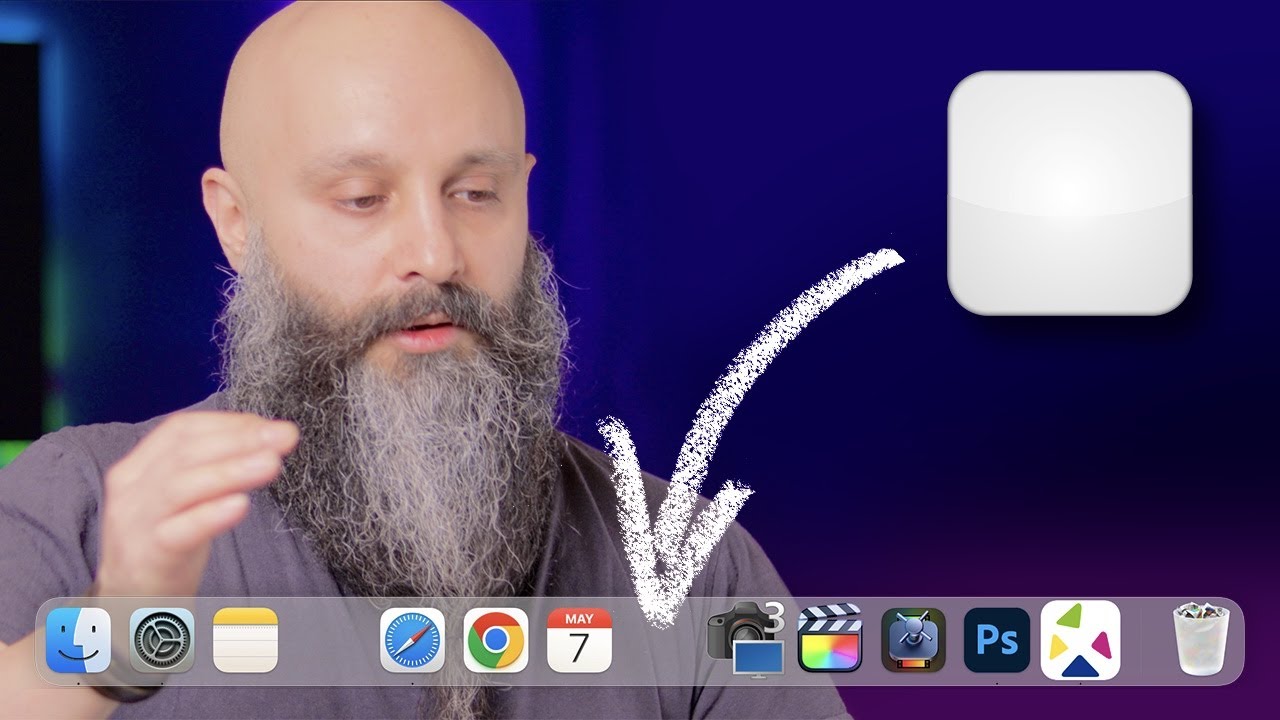
Task: Open Finder from the Dock
Action: [78, 640]
